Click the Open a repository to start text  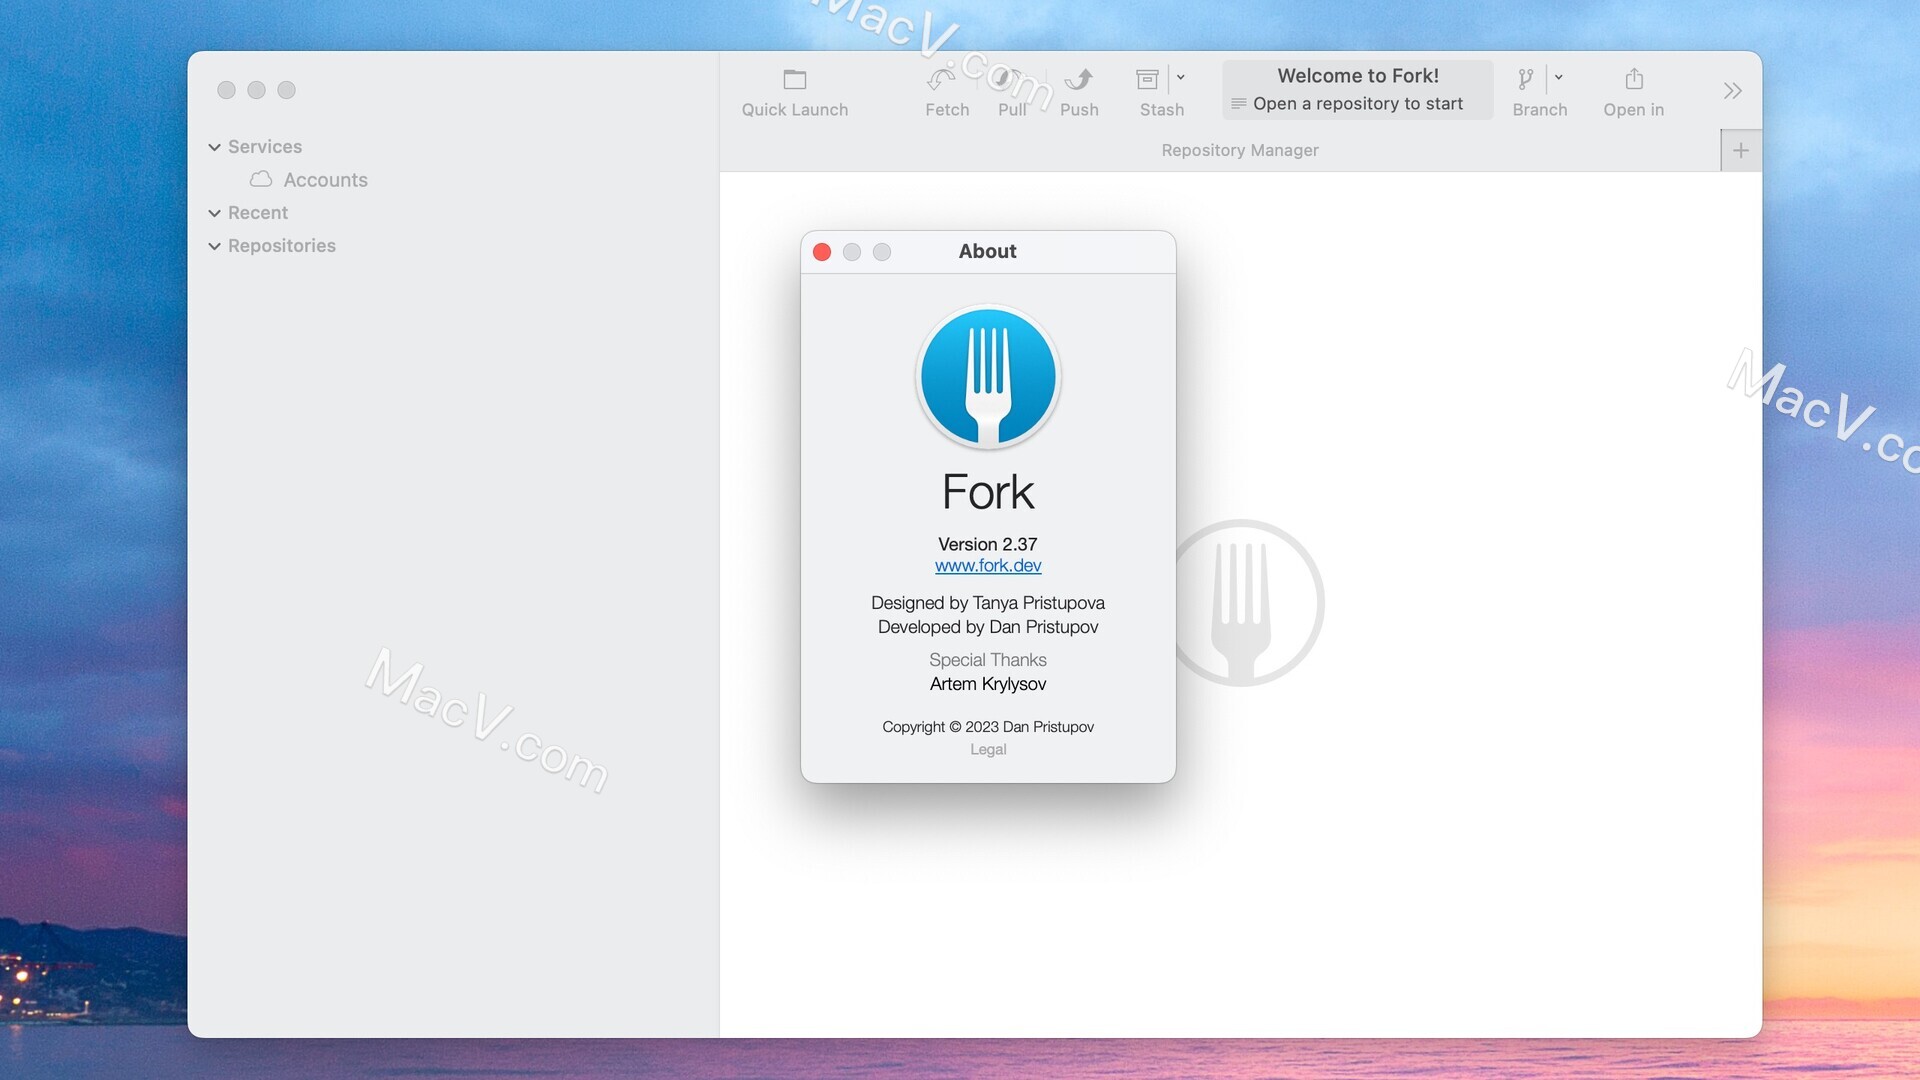coord(1357,104)
